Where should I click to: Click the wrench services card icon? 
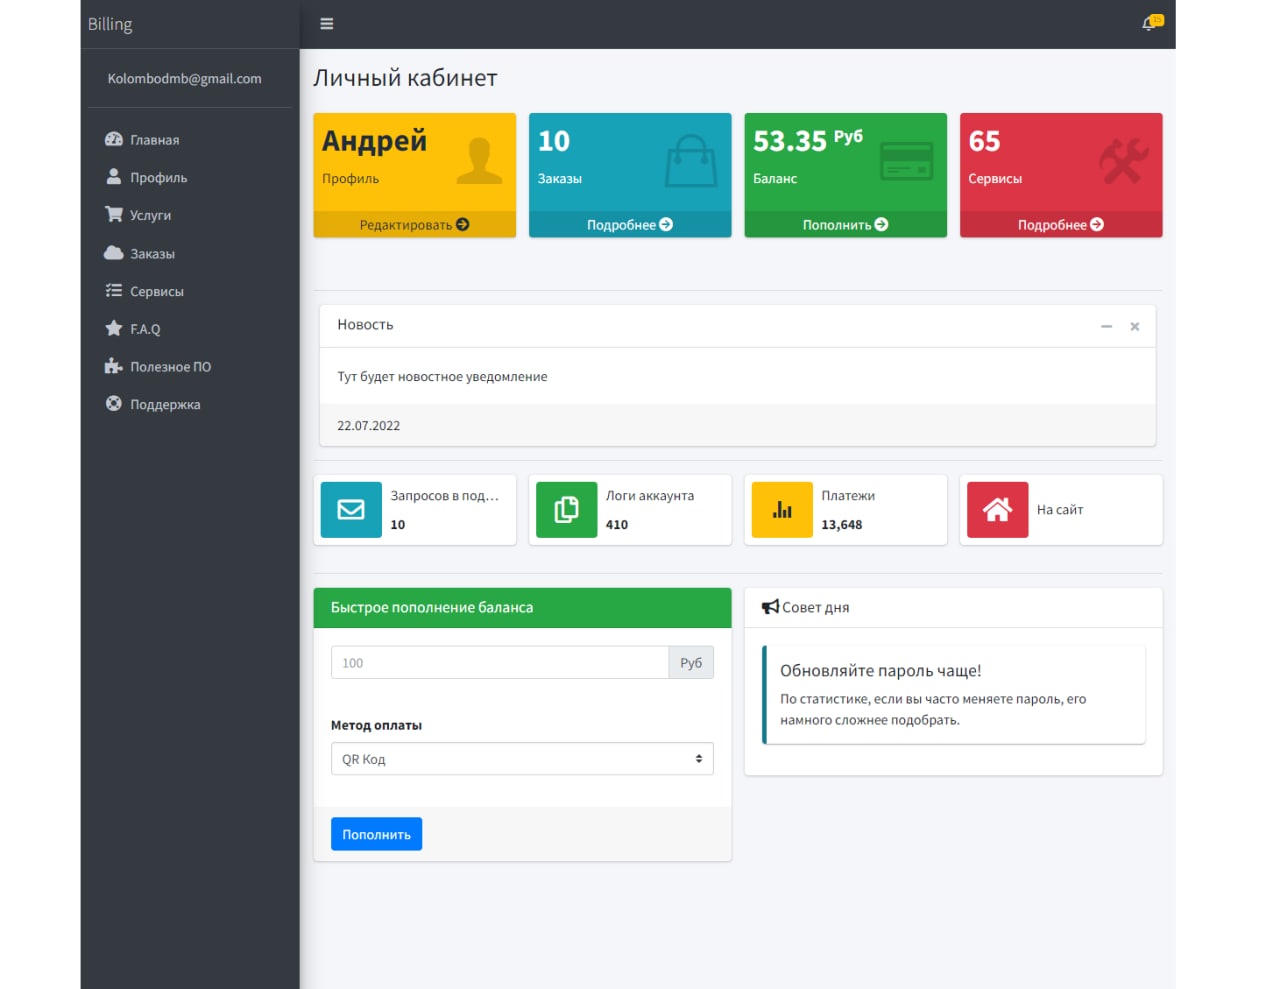(x=1123, y=161)
